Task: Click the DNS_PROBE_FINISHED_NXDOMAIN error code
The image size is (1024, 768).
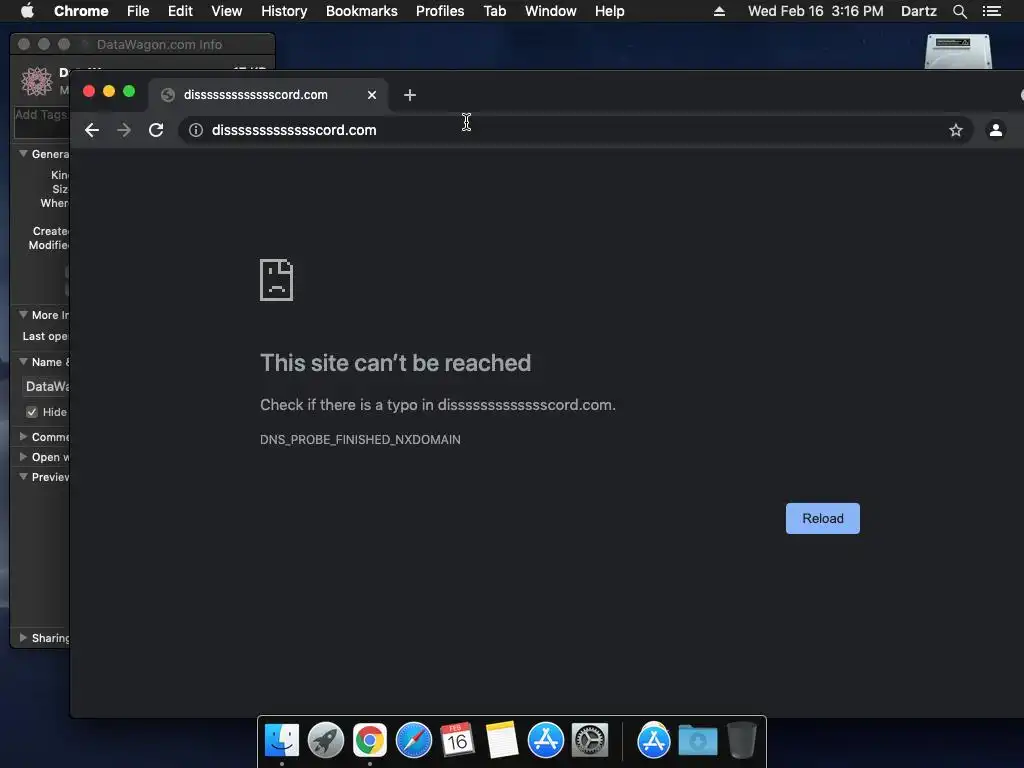Action: click(x=360, y=440)
